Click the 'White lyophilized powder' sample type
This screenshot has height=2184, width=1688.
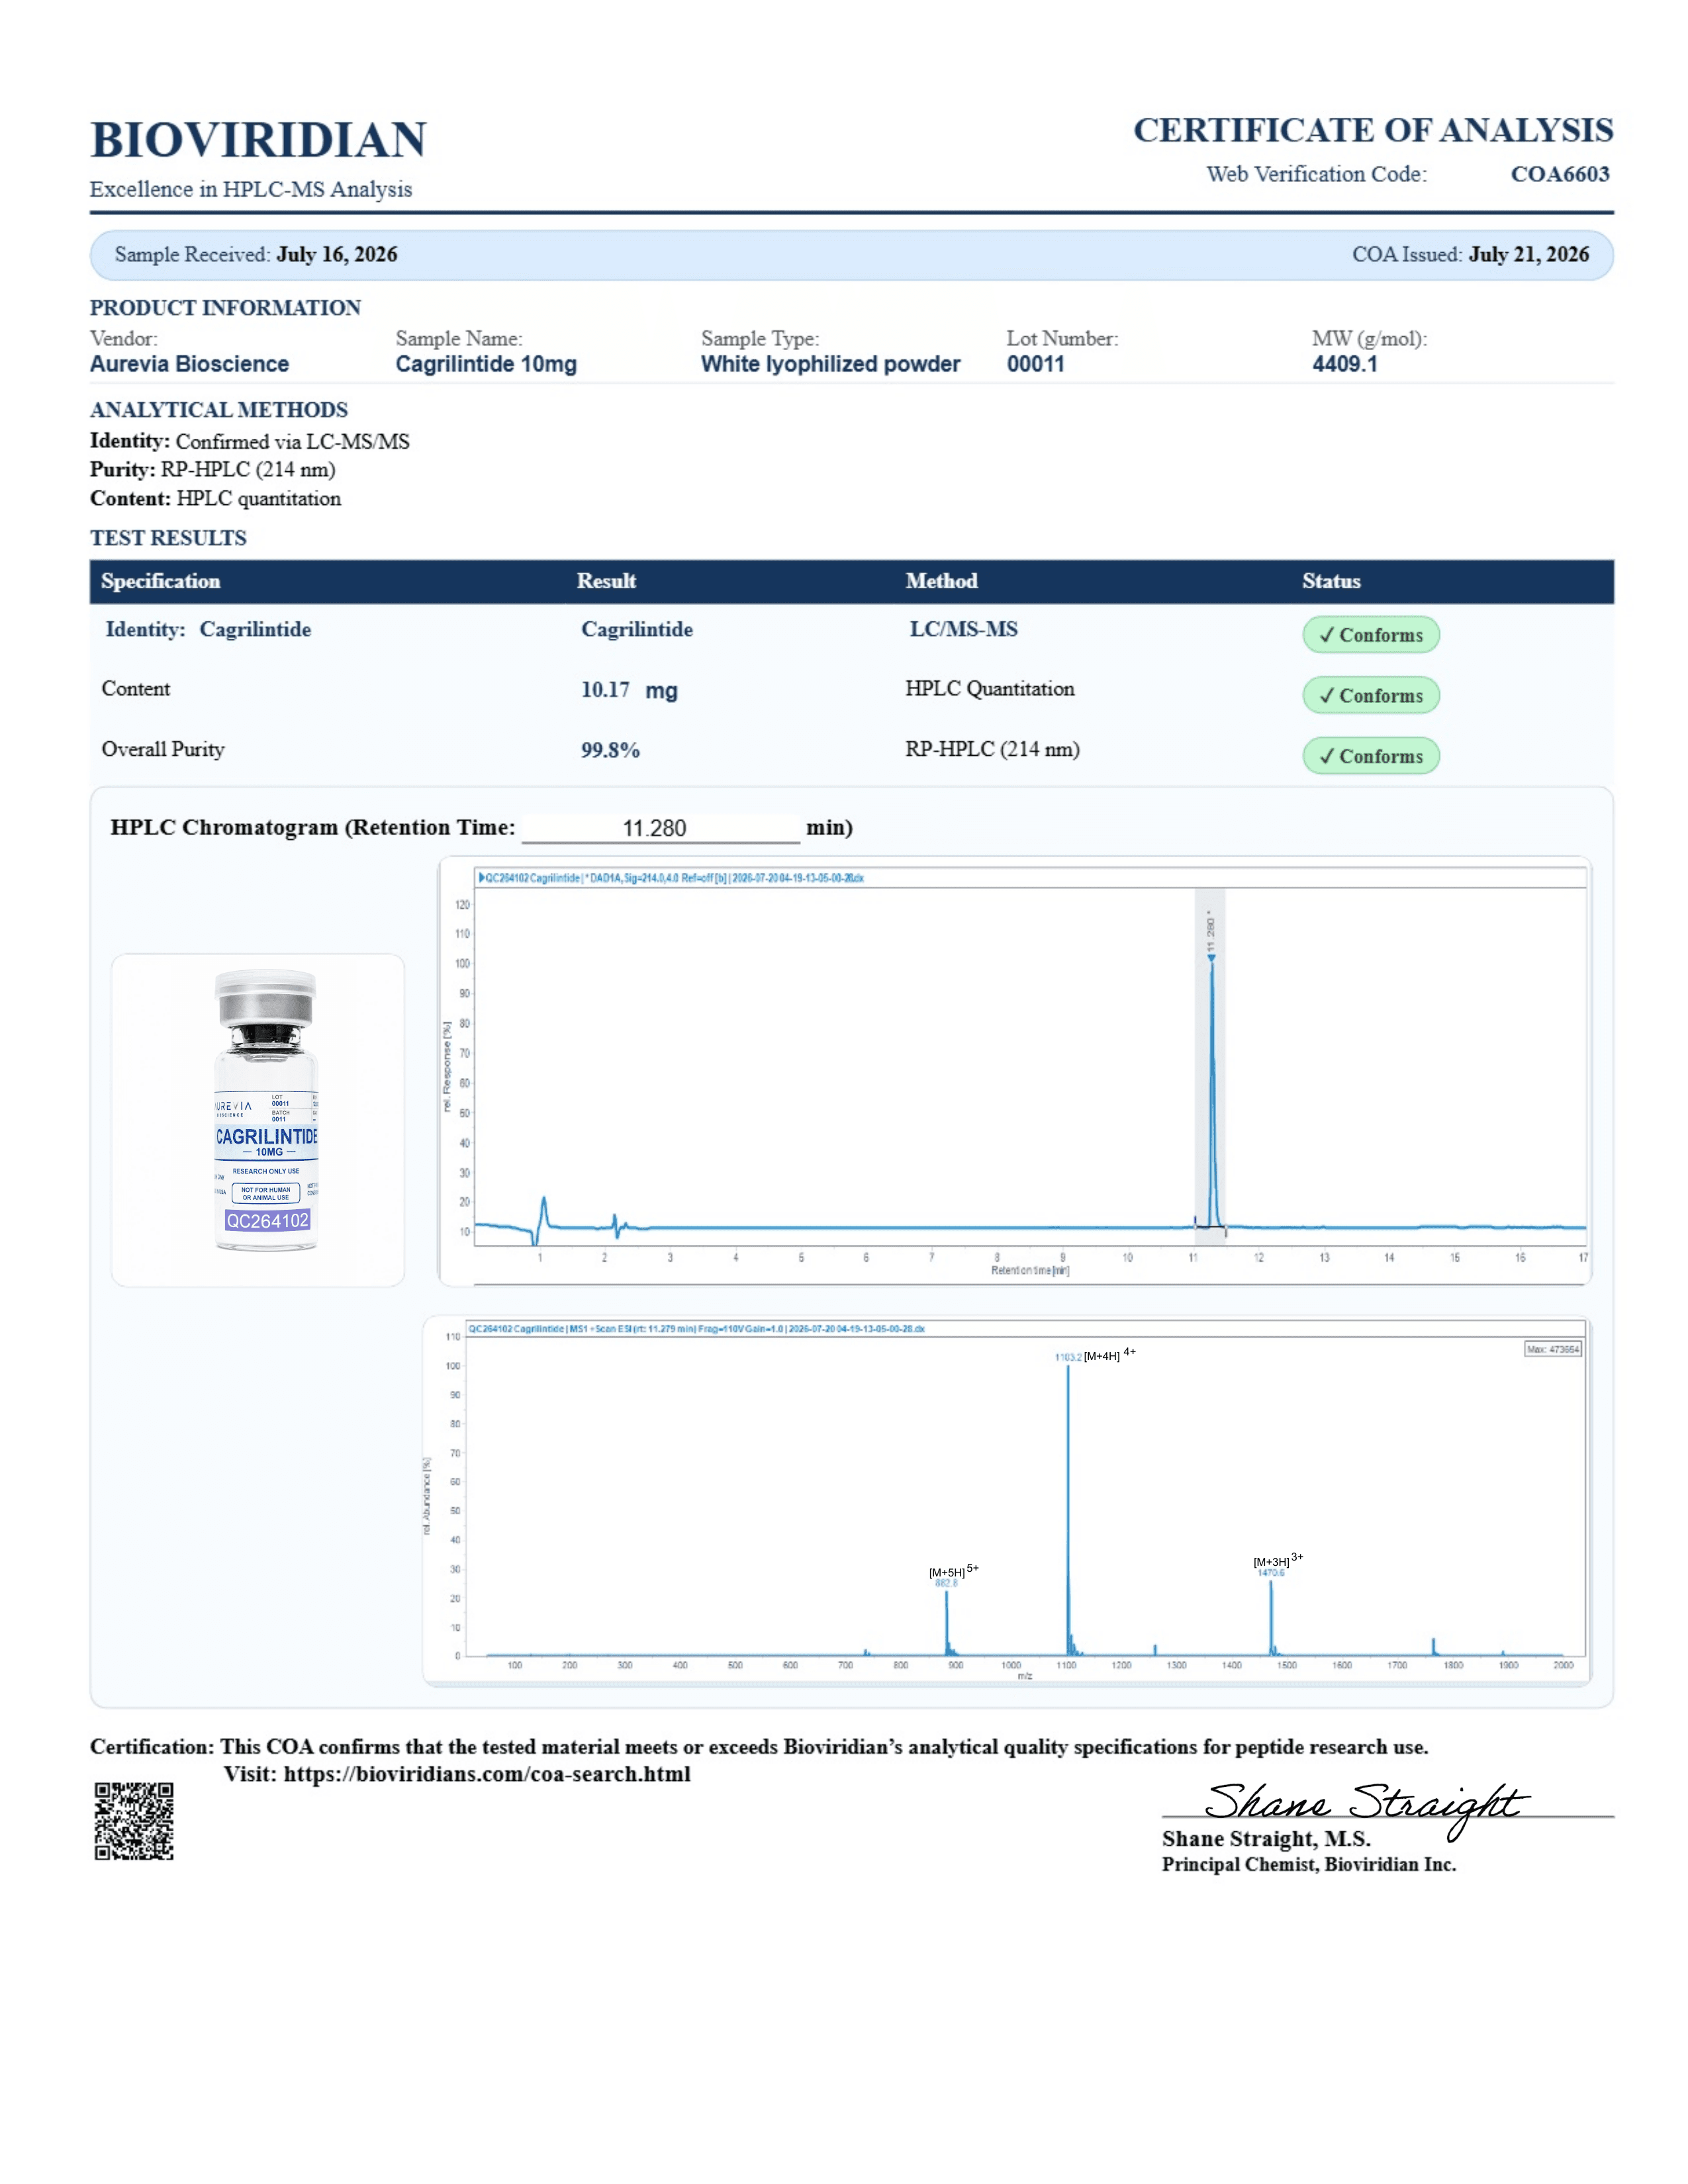[x=830, y=364]
